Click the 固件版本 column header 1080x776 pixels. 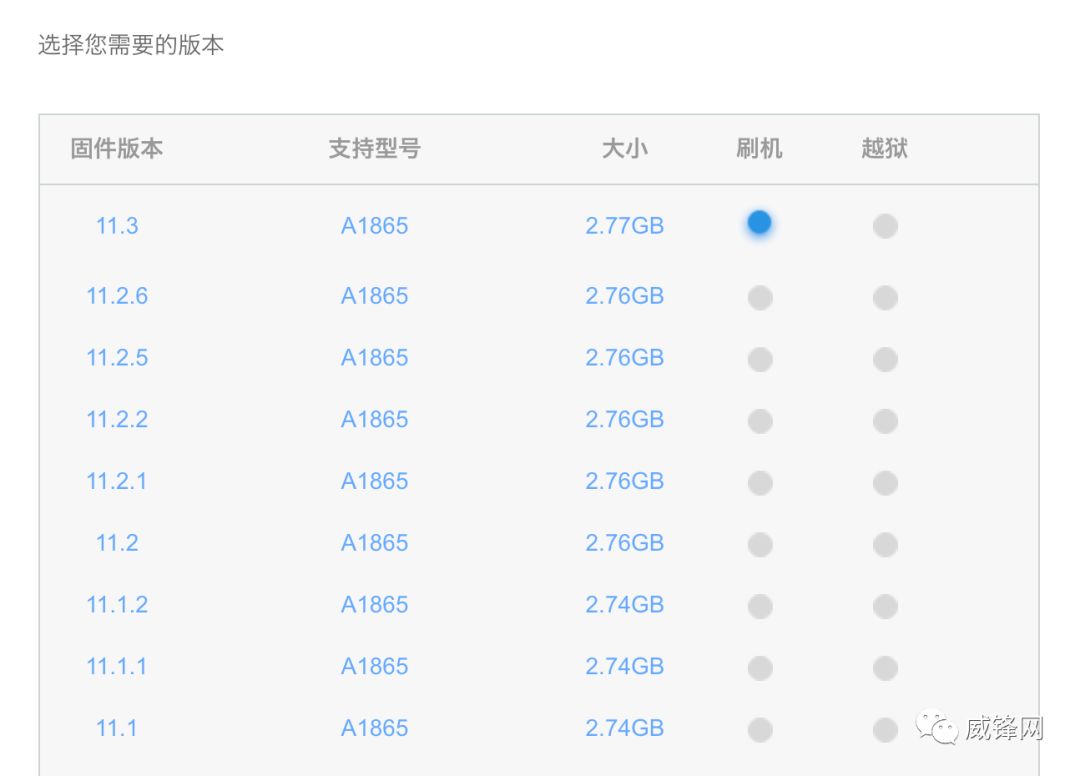point(117,149)
